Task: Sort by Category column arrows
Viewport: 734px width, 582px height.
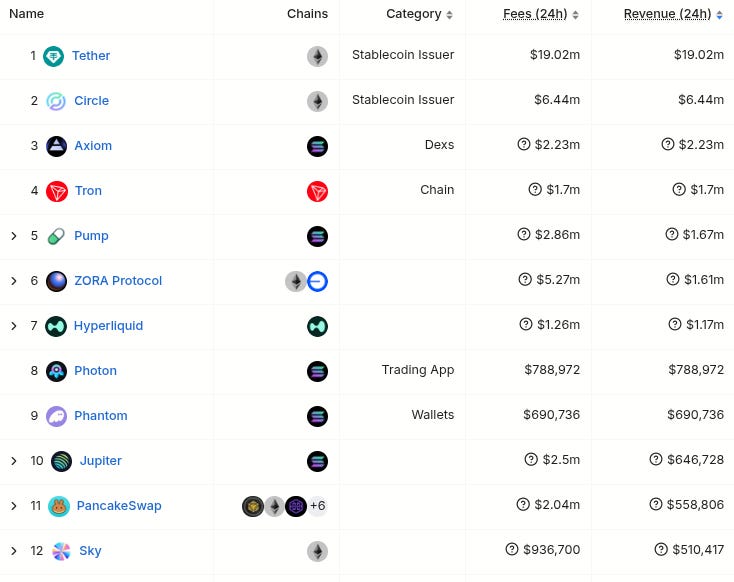Action: pyautogui.click(x=449, y=15)
